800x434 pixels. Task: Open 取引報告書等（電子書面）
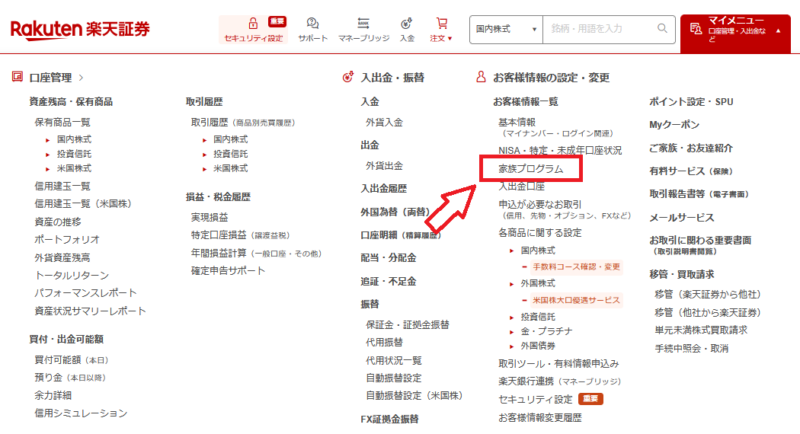pos(699,194)
